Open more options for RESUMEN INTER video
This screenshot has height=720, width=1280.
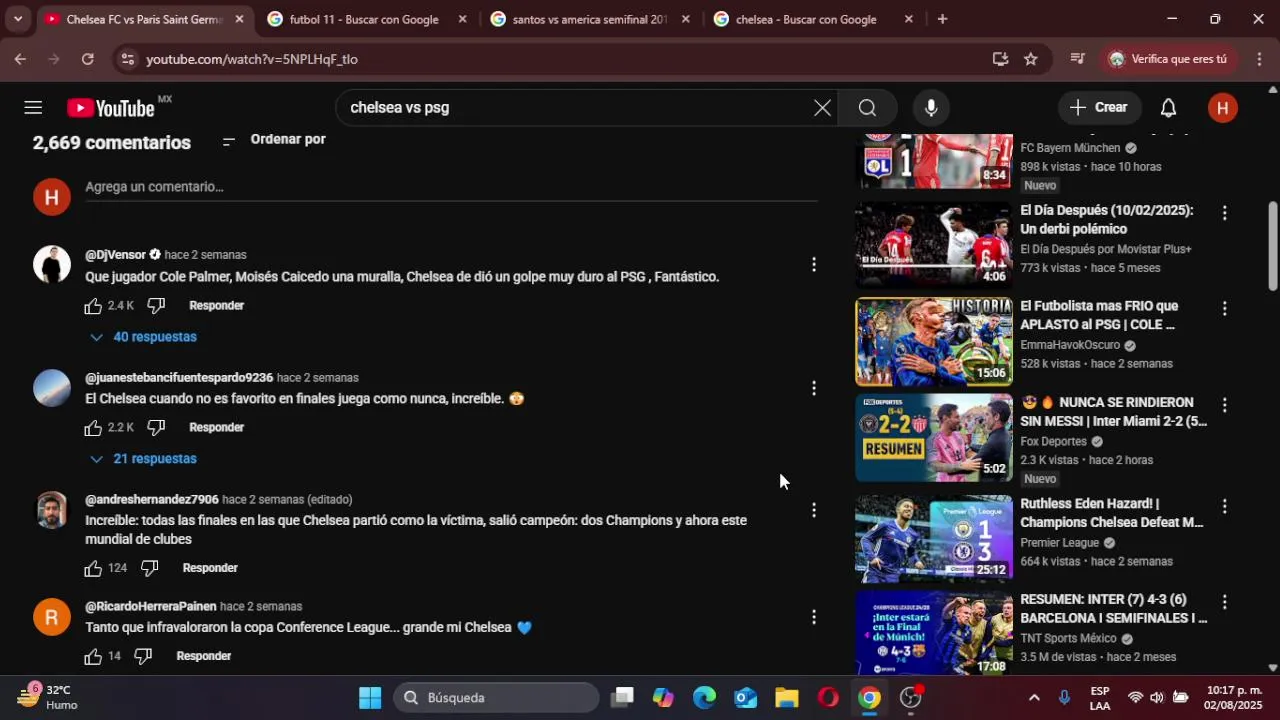click(1224, 602)
